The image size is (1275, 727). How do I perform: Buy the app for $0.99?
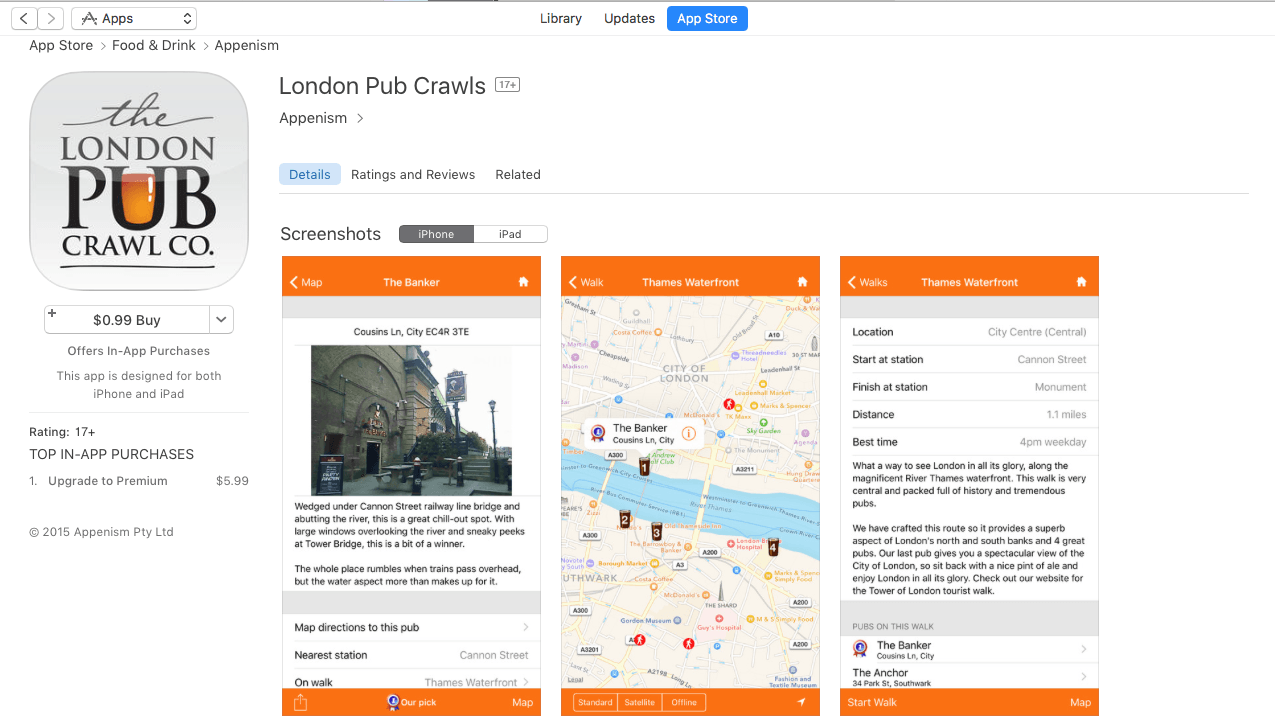[x=127, y=320]
